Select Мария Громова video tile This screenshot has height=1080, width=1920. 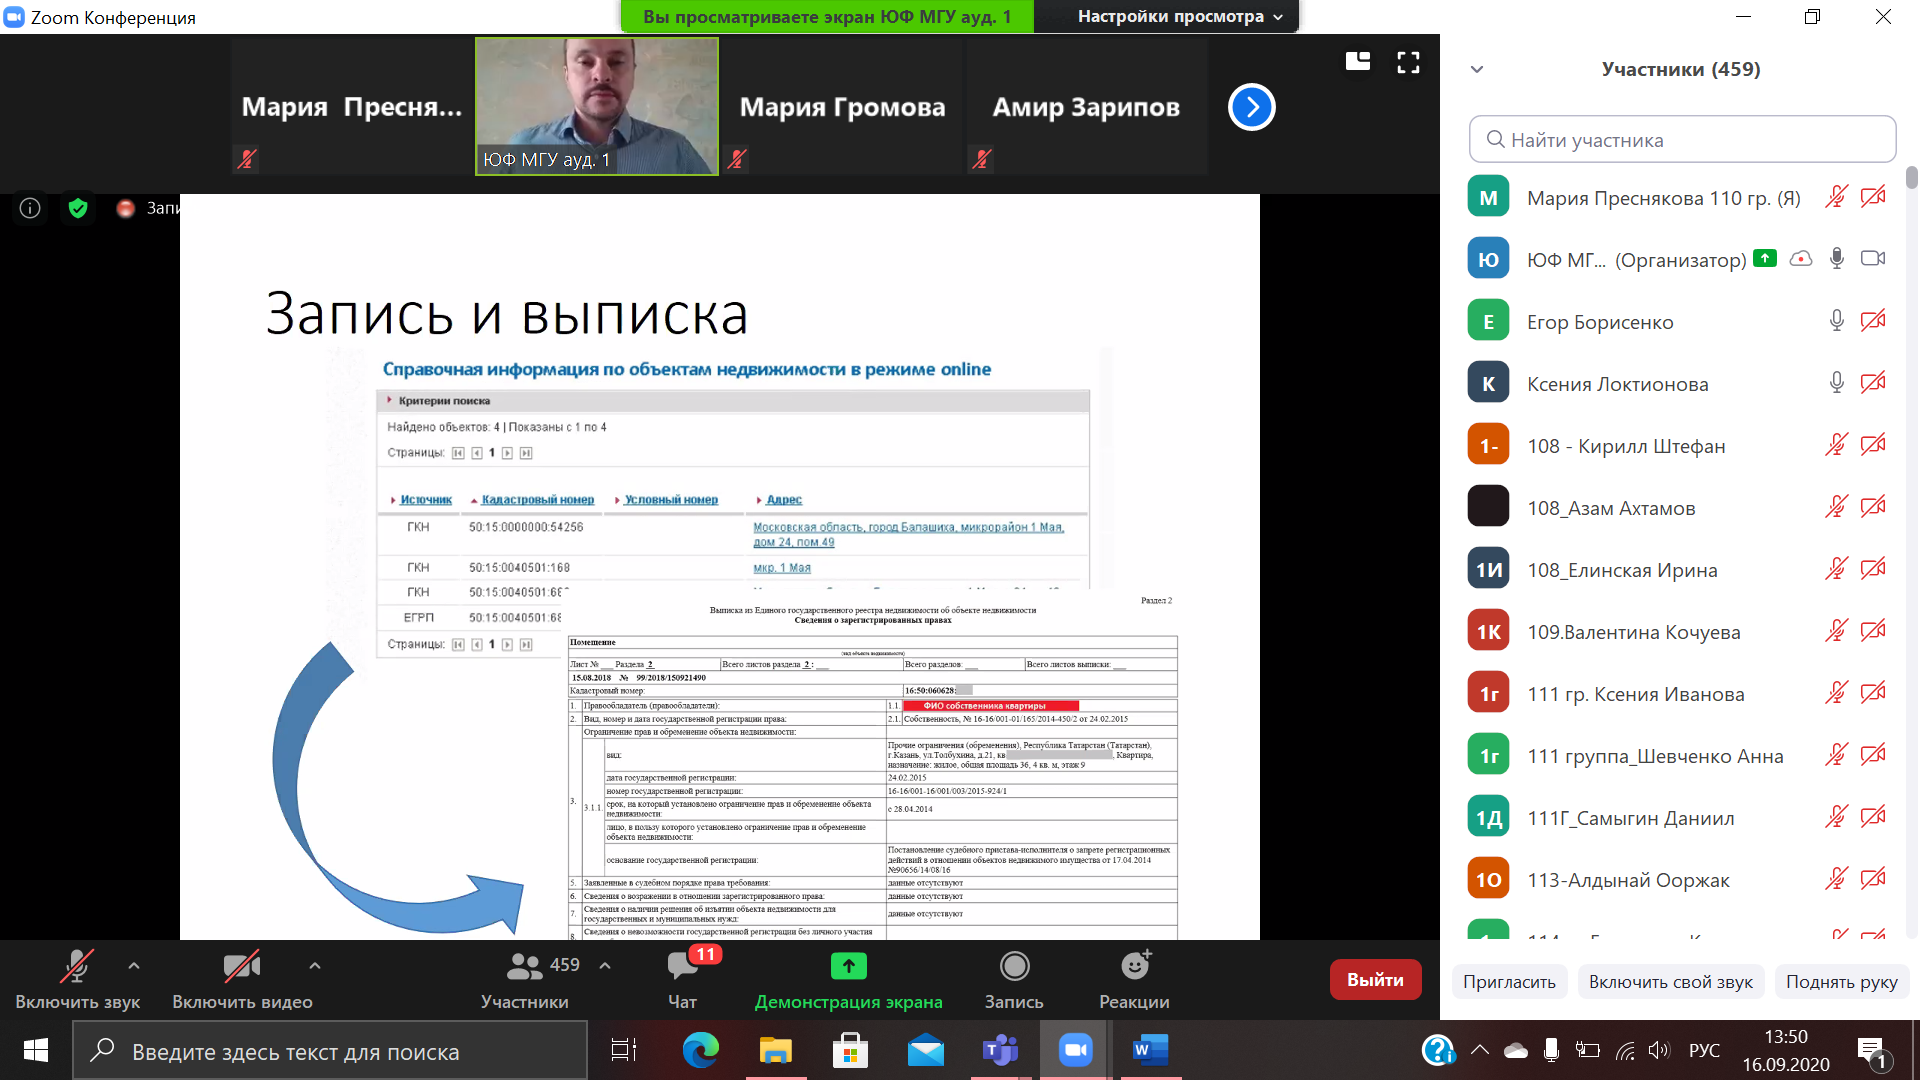(x=842, y=107)
